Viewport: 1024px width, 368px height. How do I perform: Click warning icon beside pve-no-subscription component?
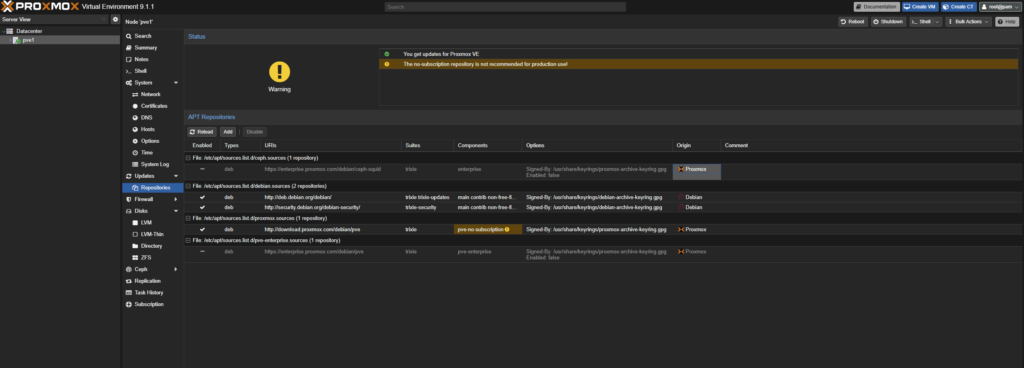point(507,230)
